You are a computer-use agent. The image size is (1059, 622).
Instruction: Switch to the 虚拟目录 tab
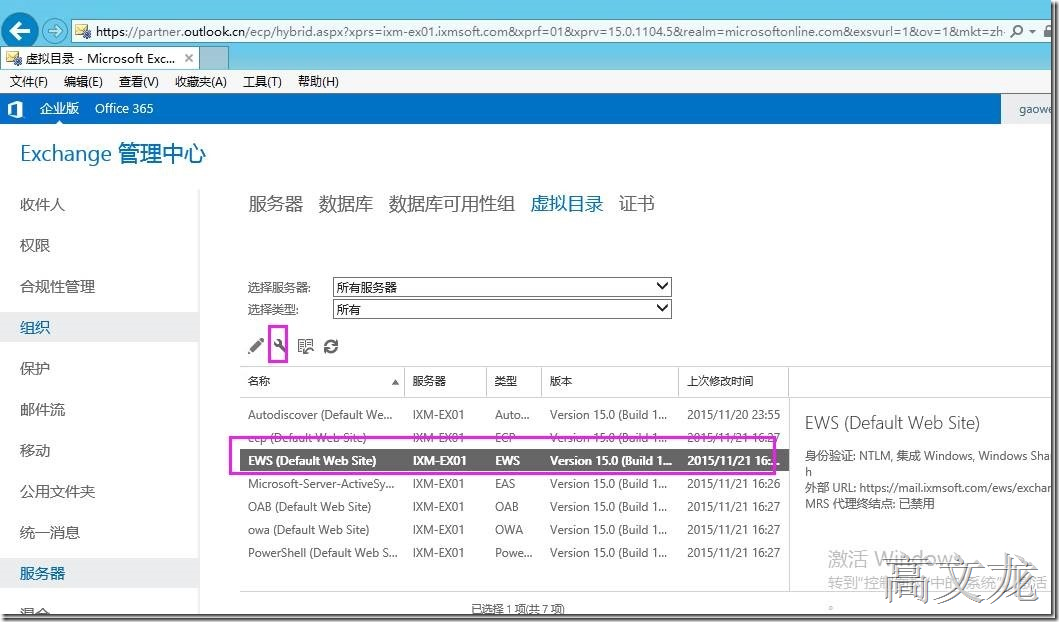click(567, 203)
